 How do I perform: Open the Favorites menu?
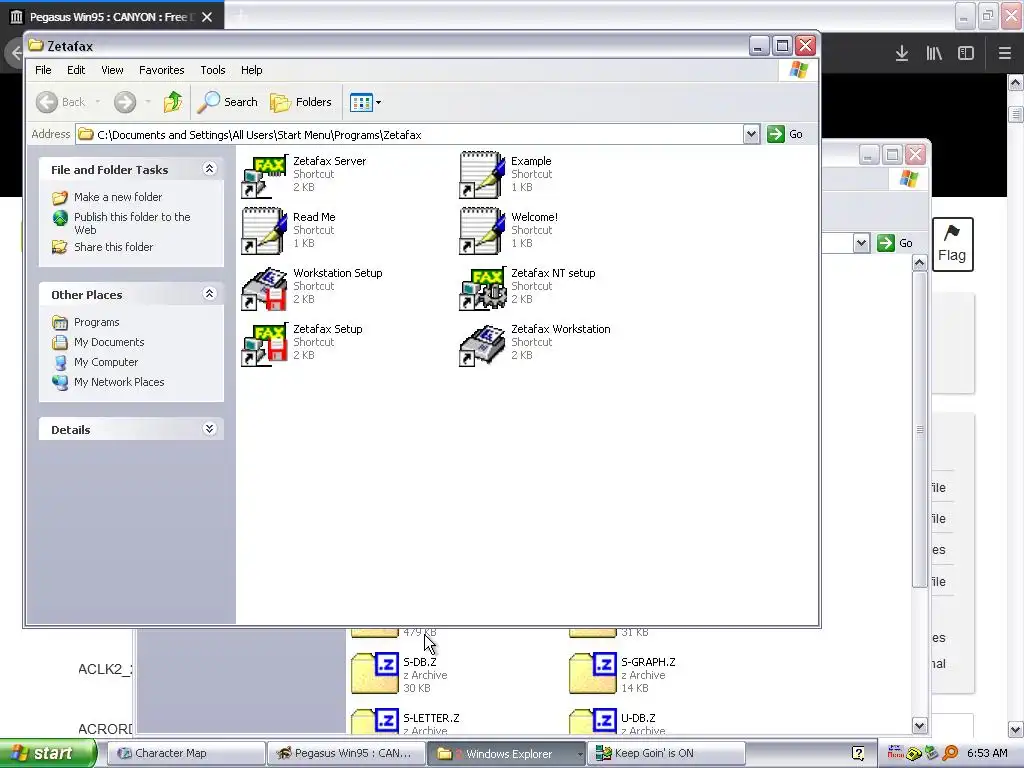point(161,70)
